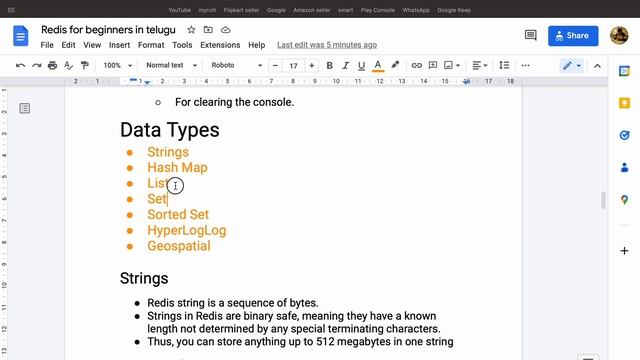Open the Insert menu

coord(119,45)
